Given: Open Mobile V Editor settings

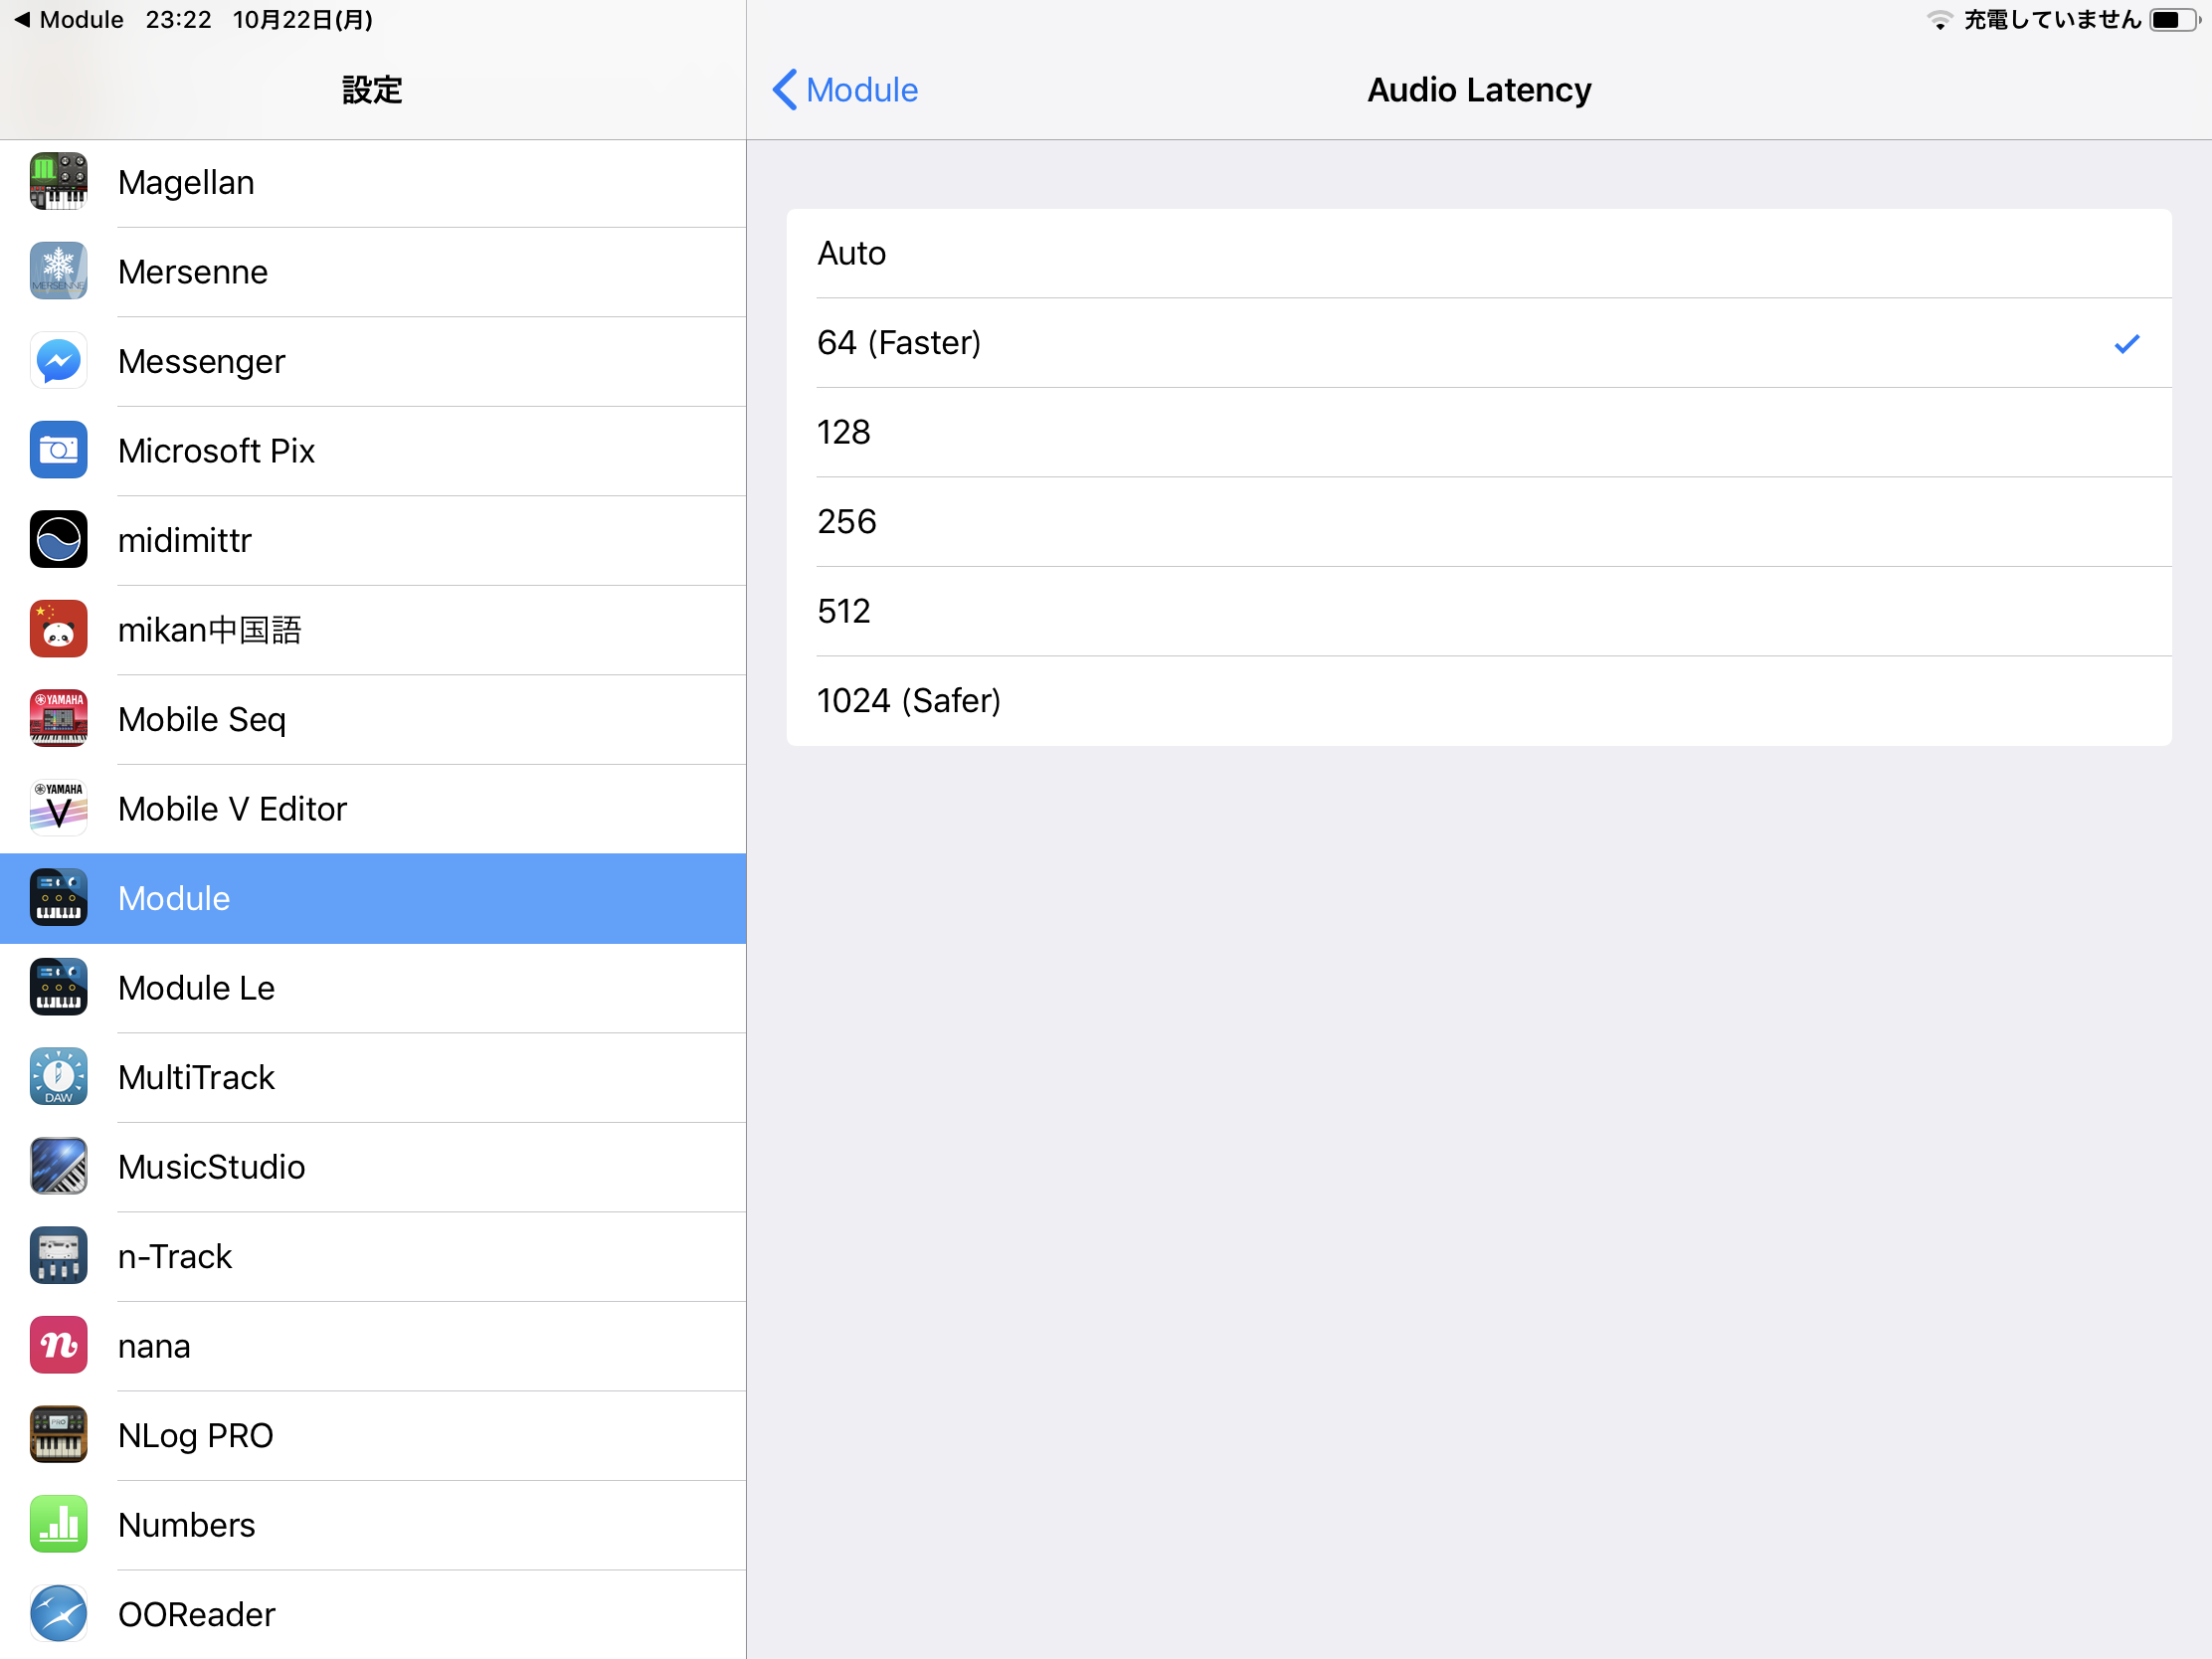Looking at the screenshot, I should (373, 809).
